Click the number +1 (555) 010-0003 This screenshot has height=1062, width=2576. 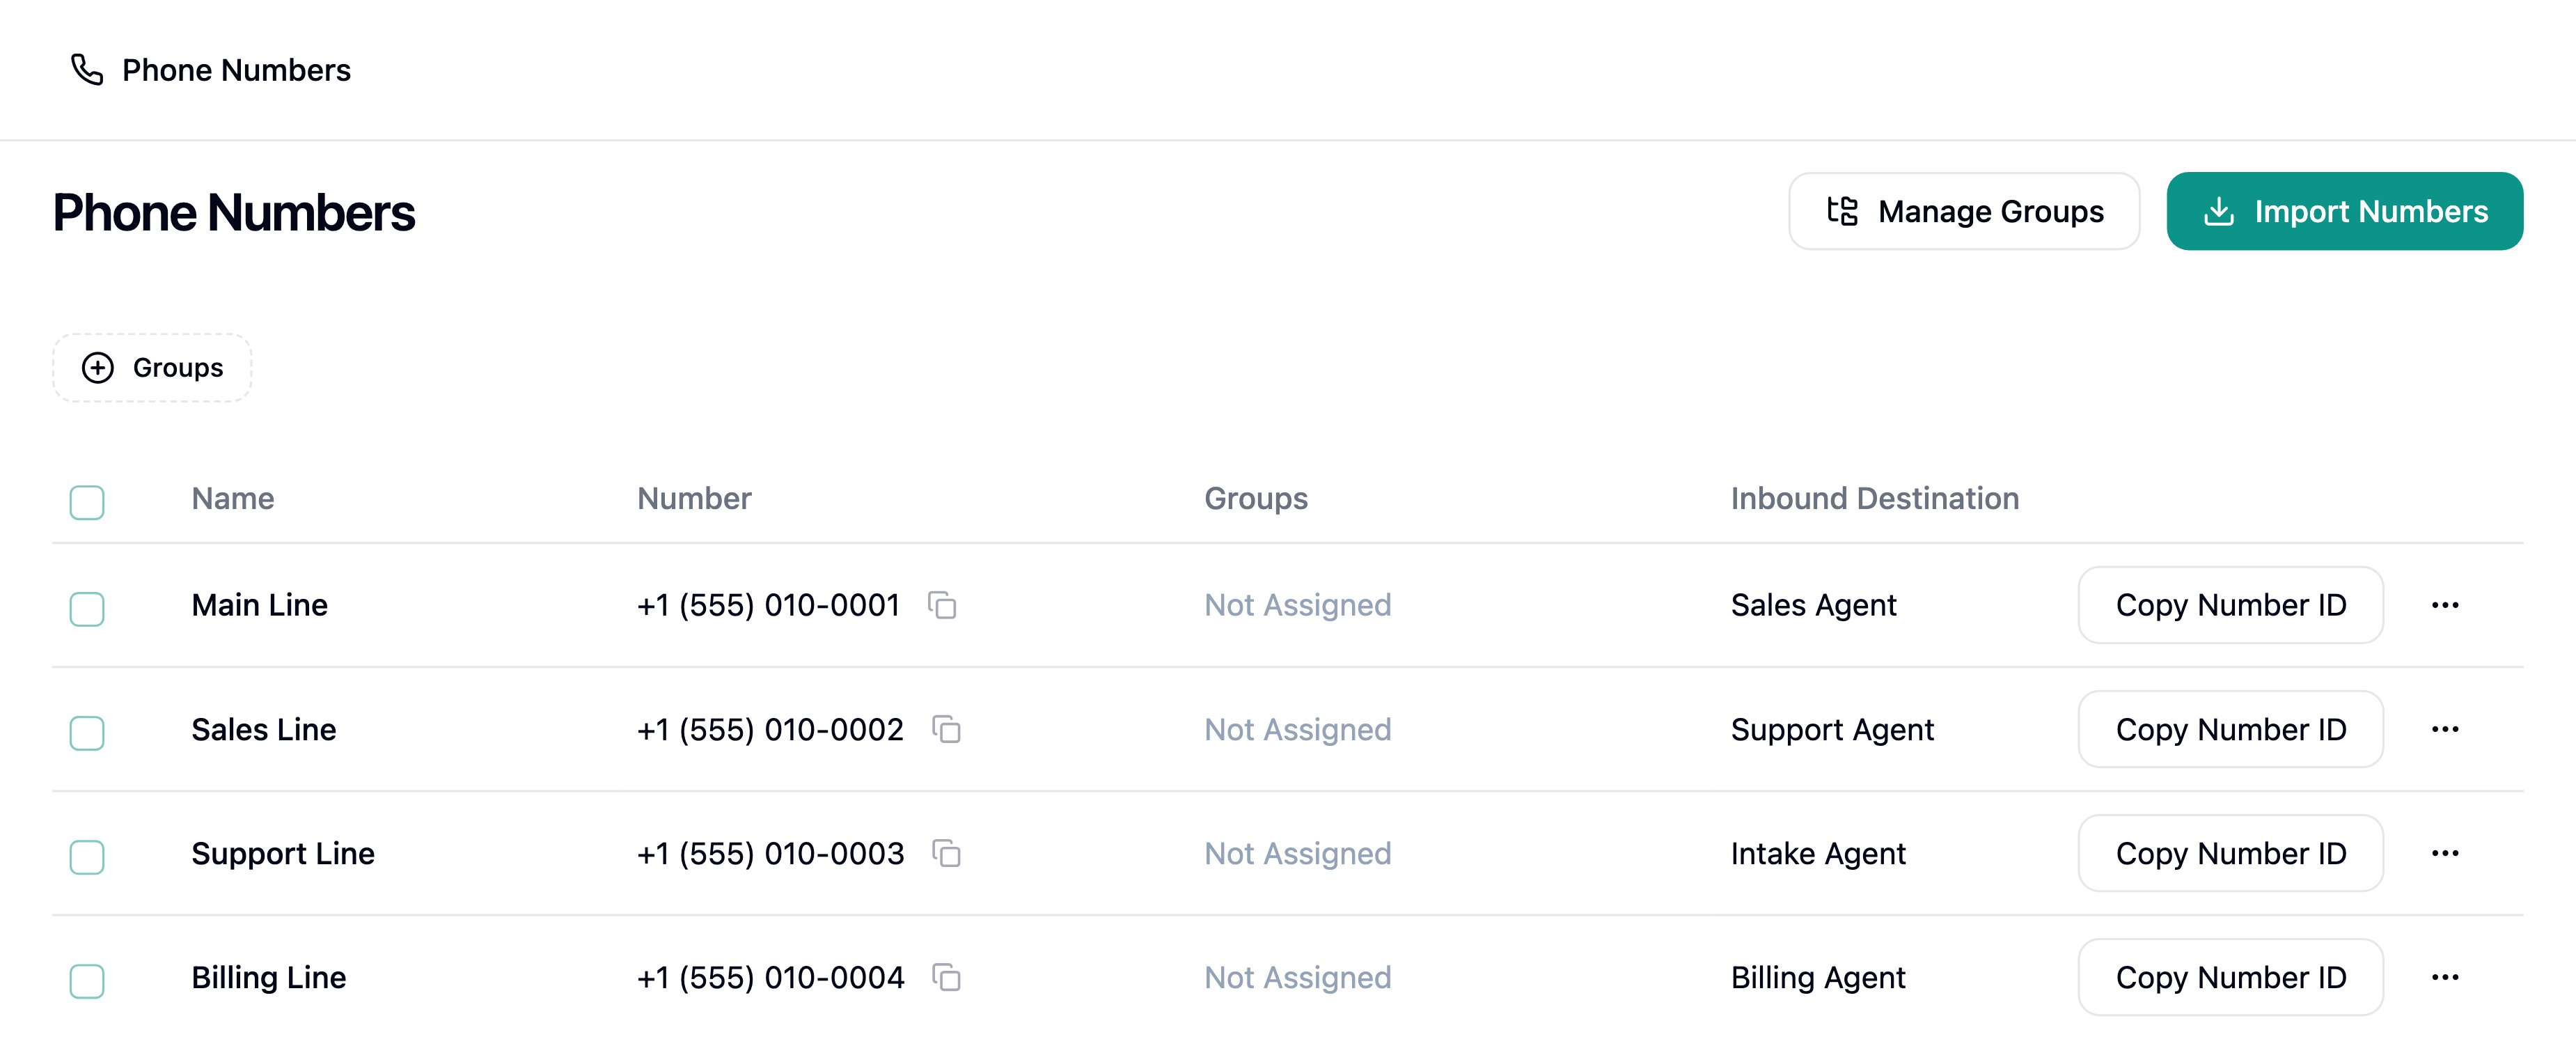coord(771,853)
